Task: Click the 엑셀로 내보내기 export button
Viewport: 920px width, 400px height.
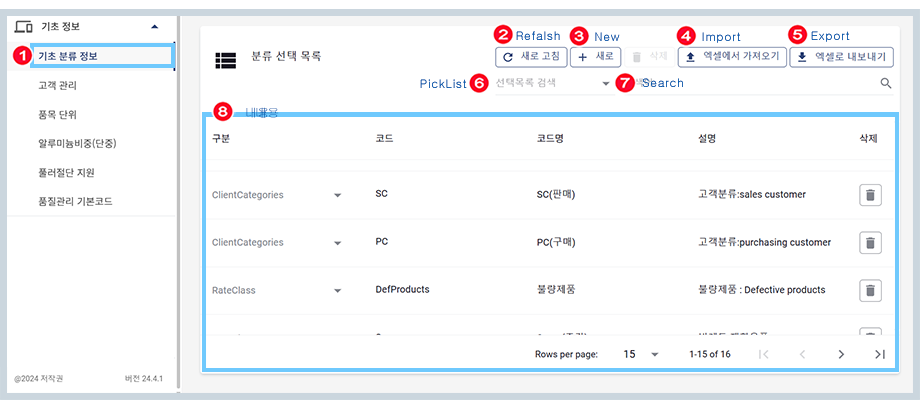Action: click(x=841, y=57)
